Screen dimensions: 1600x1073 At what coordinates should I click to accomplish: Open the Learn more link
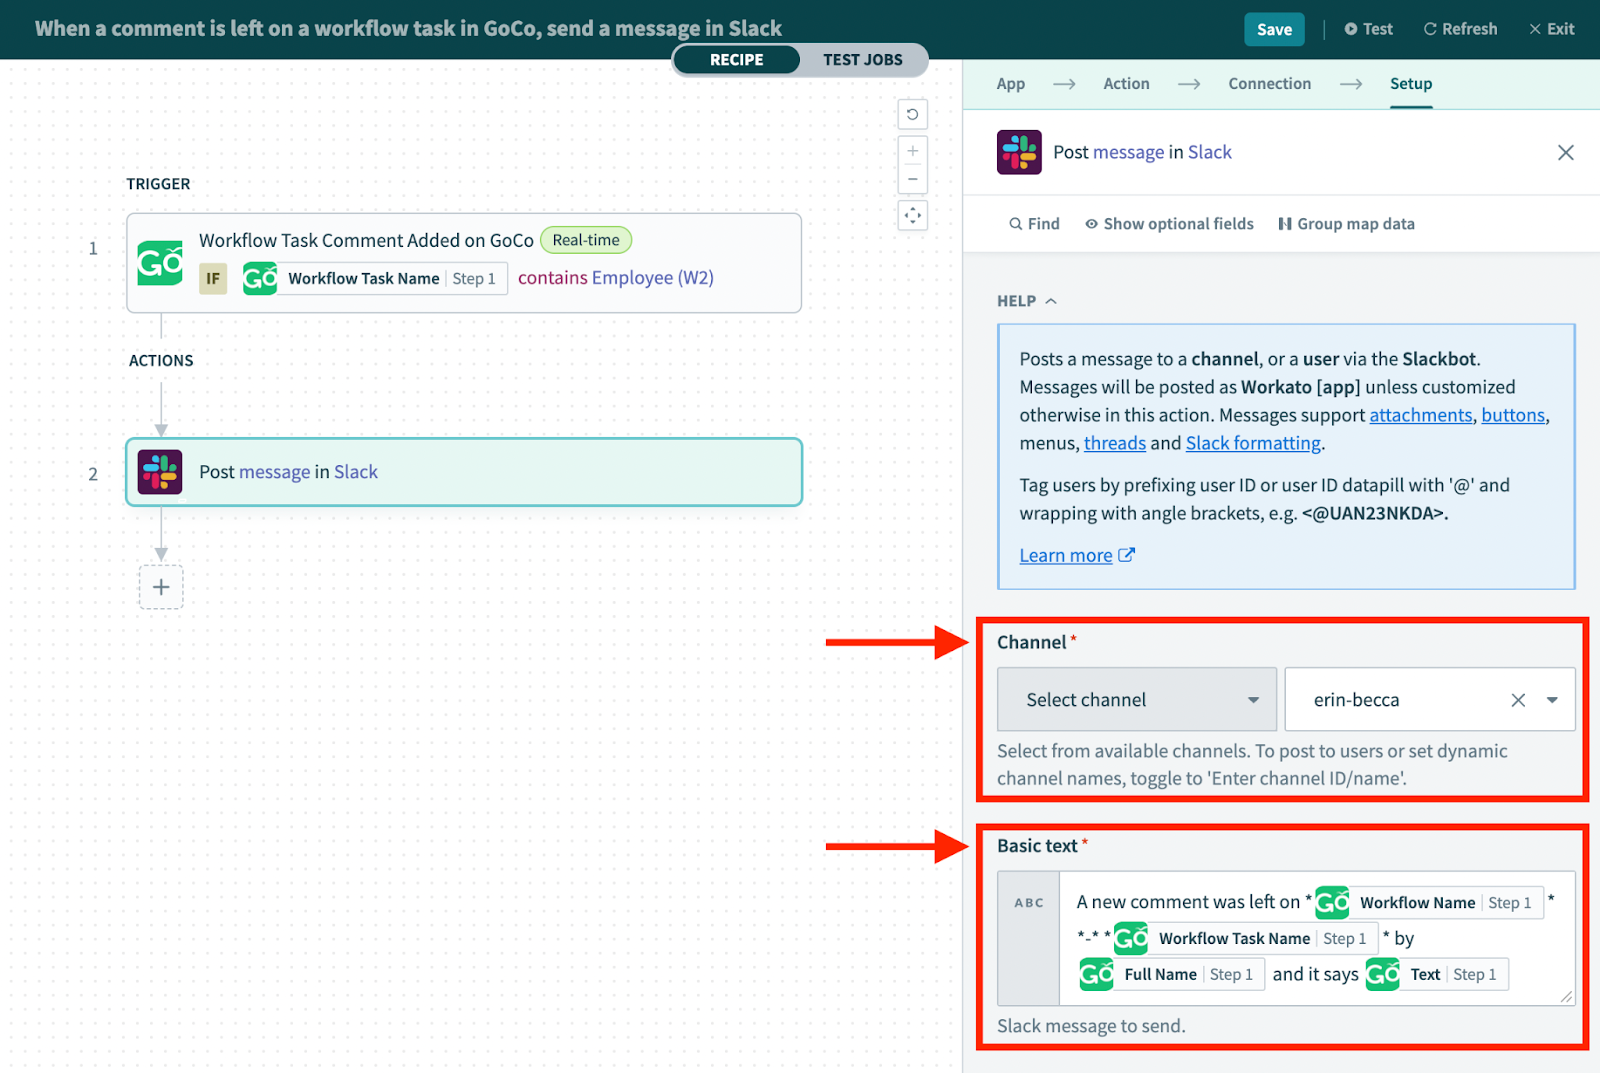click(1077, 556)
